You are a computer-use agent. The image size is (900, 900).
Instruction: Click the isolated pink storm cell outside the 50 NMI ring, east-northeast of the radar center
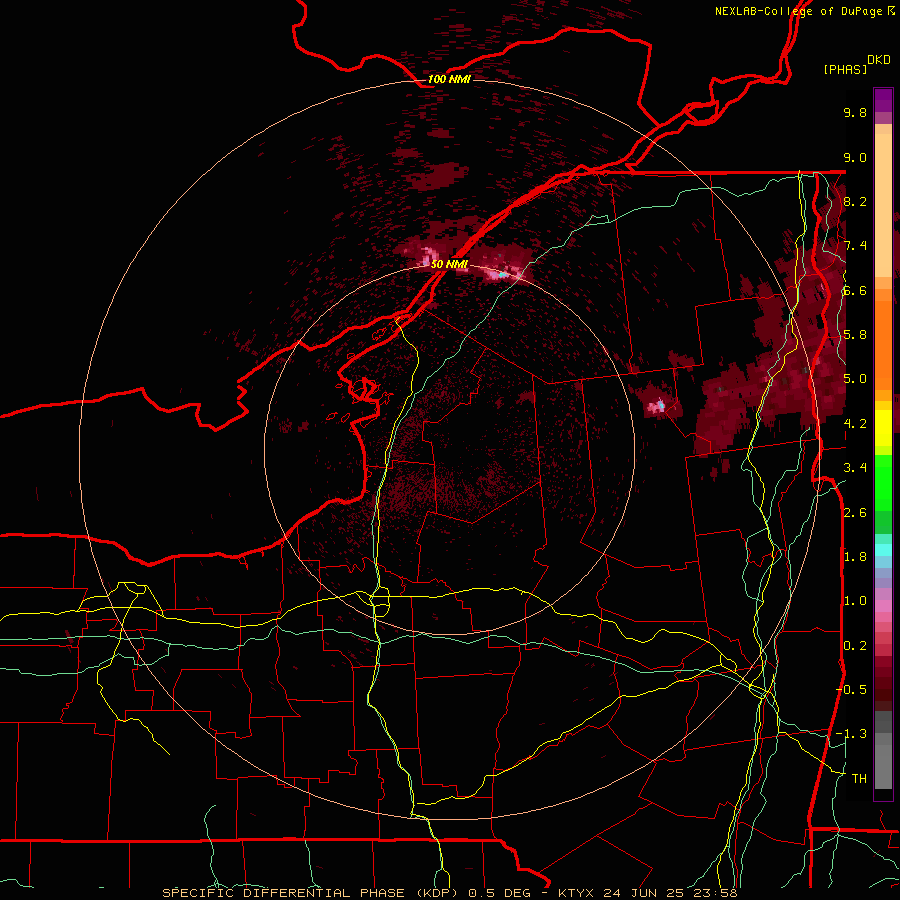coord(656,406)
